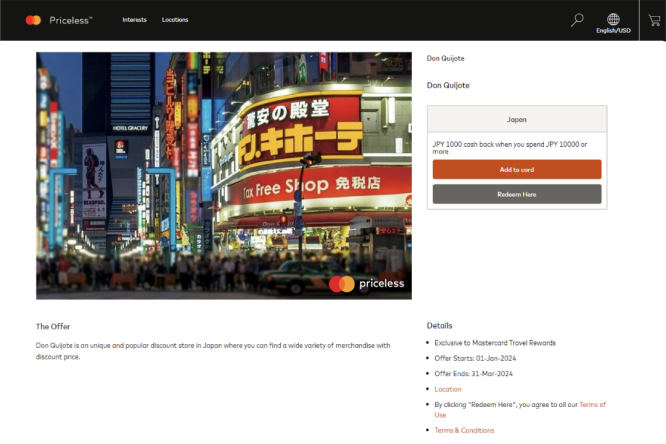Open the Location link in Details
The width and height of the screenshot is (666, 444).
tap(448, 389)
